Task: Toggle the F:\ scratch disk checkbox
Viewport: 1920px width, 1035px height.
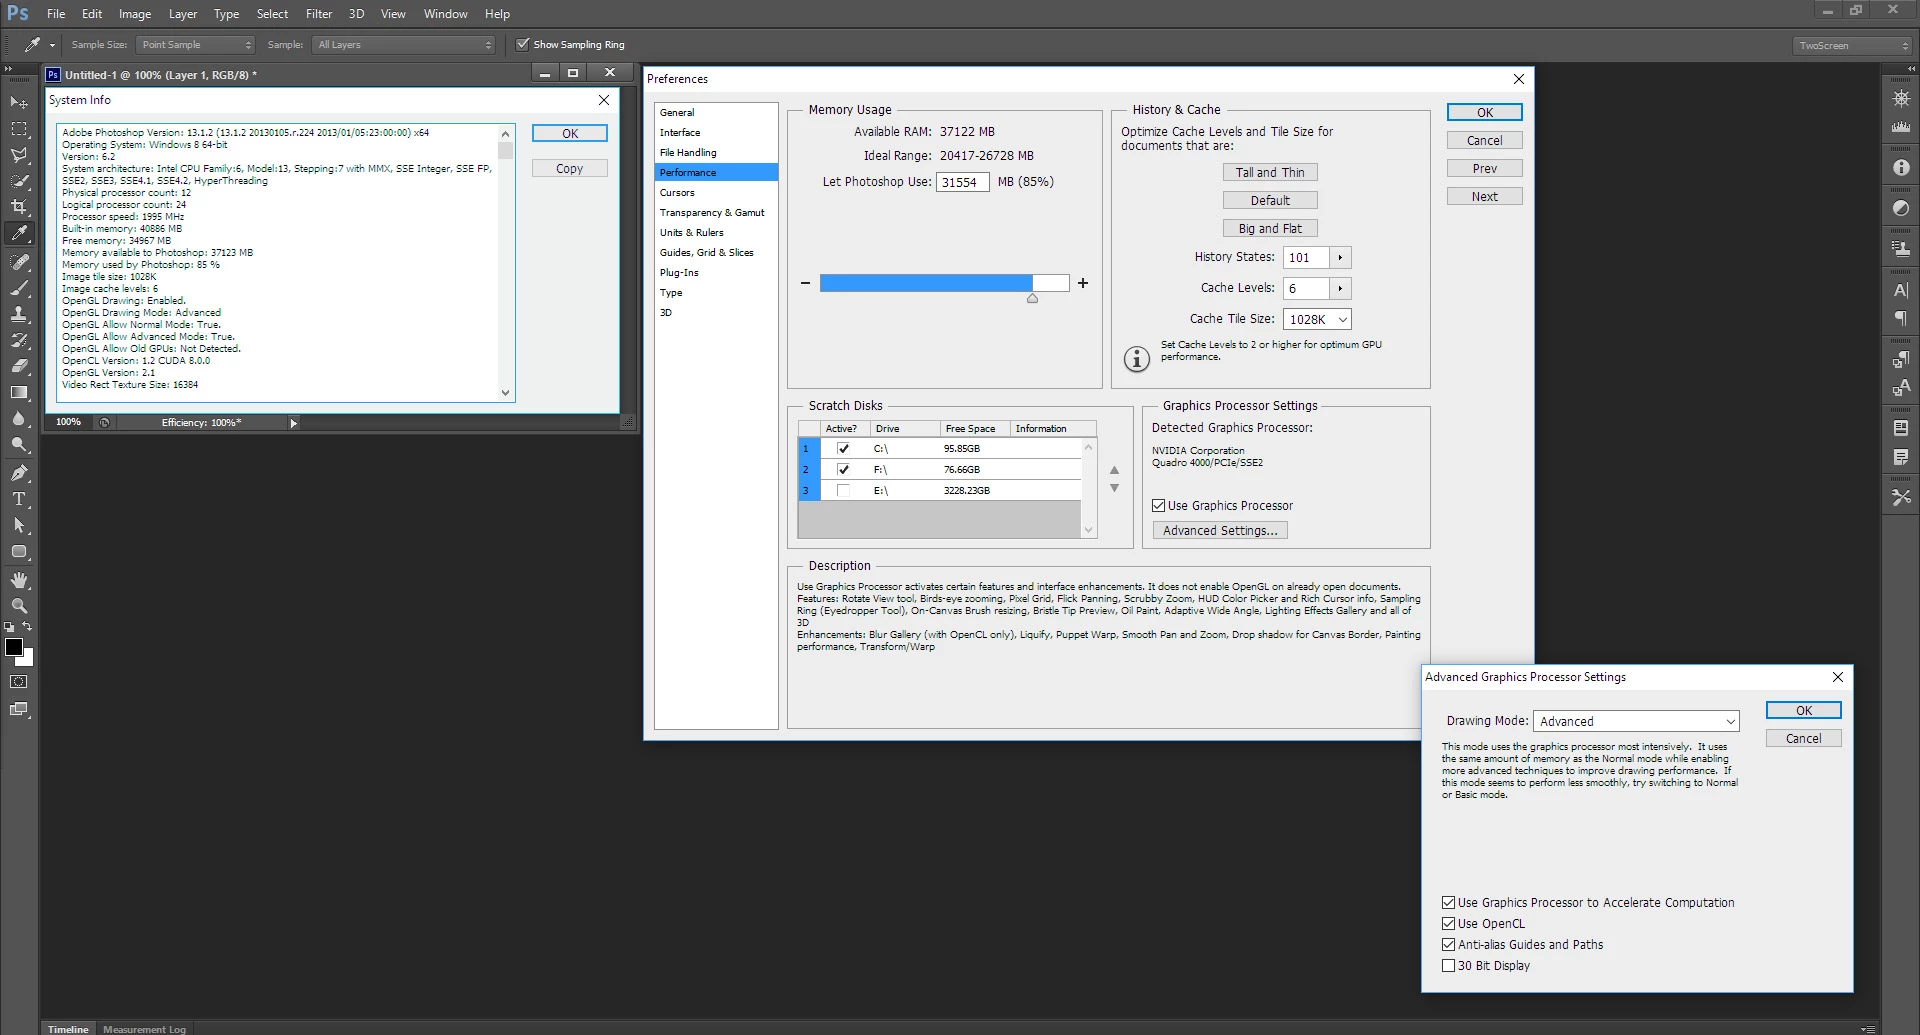Action: coord(843,469)
